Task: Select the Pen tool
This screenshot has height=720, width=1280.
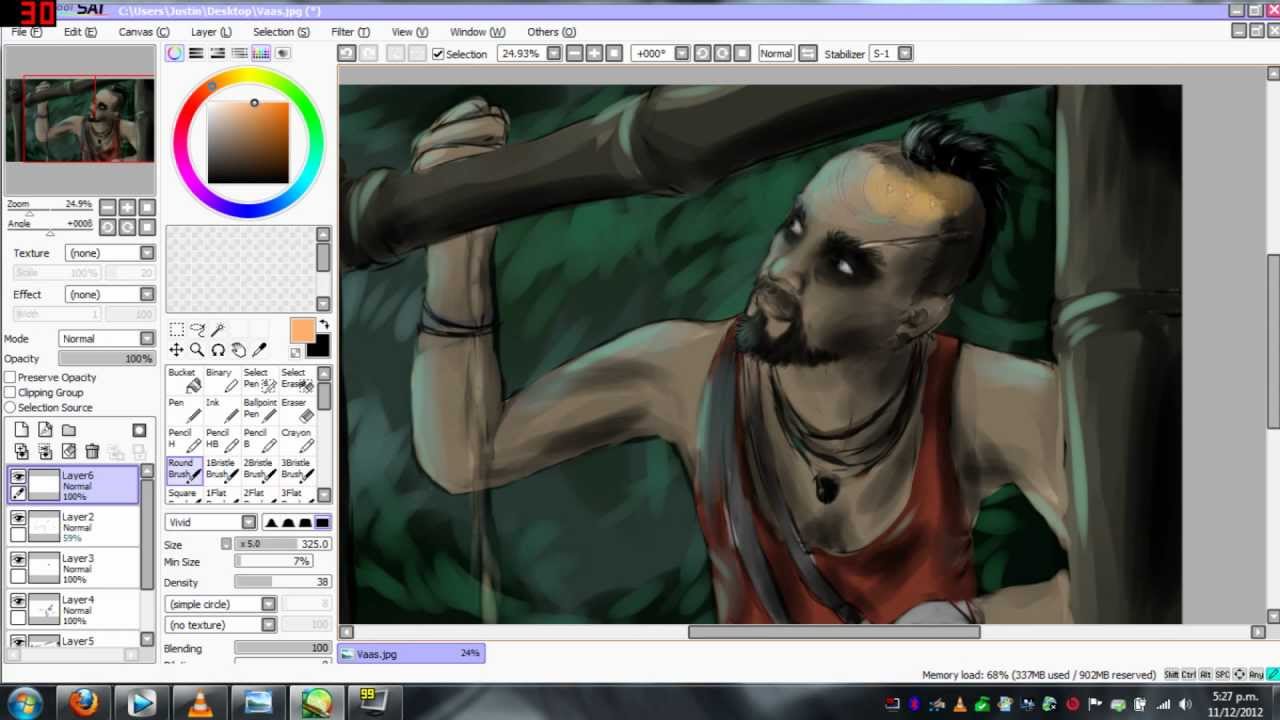Action: [x=185, y=409]
